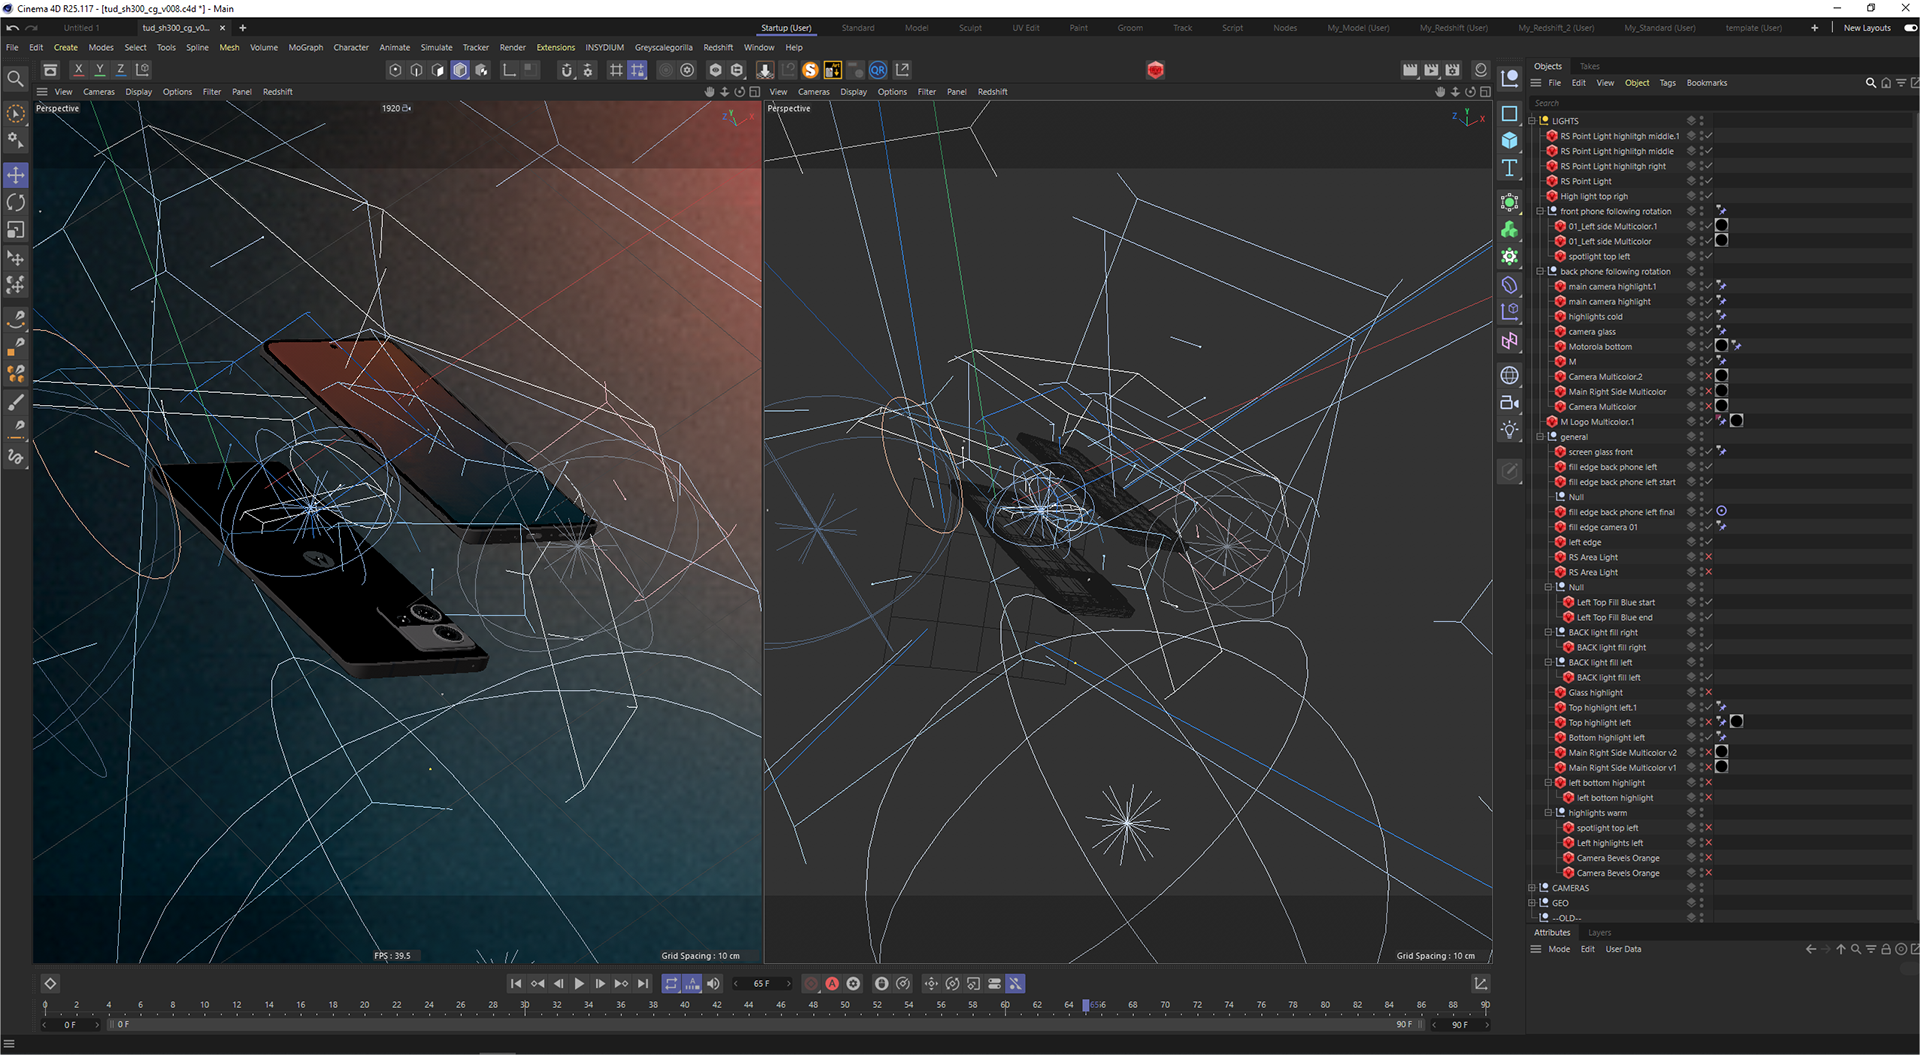Switch to the Takes tab
This screenshot has height=1055, width=1920.
coord(1590,66)
